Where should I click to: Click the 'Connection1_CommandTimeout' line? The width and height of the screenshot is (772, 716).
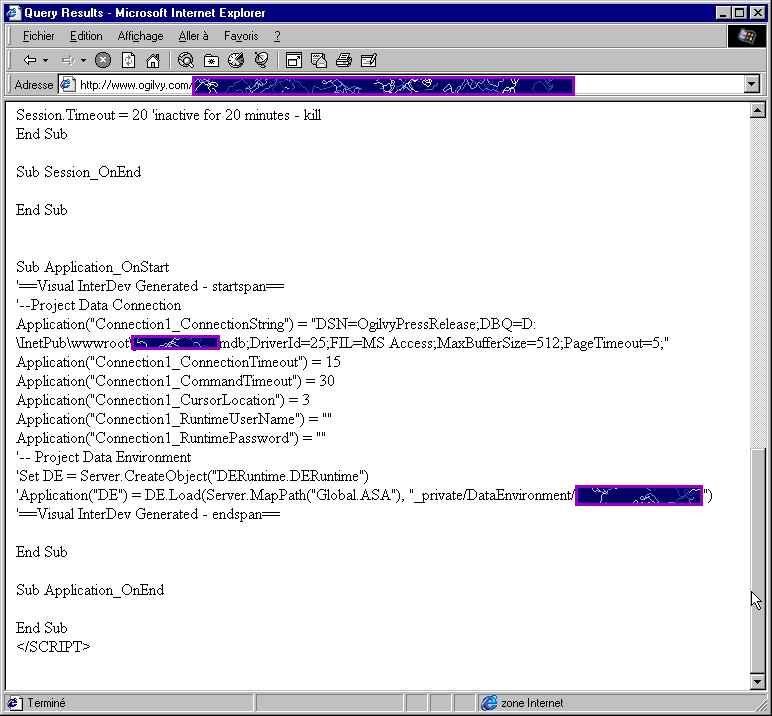[175, 381]
